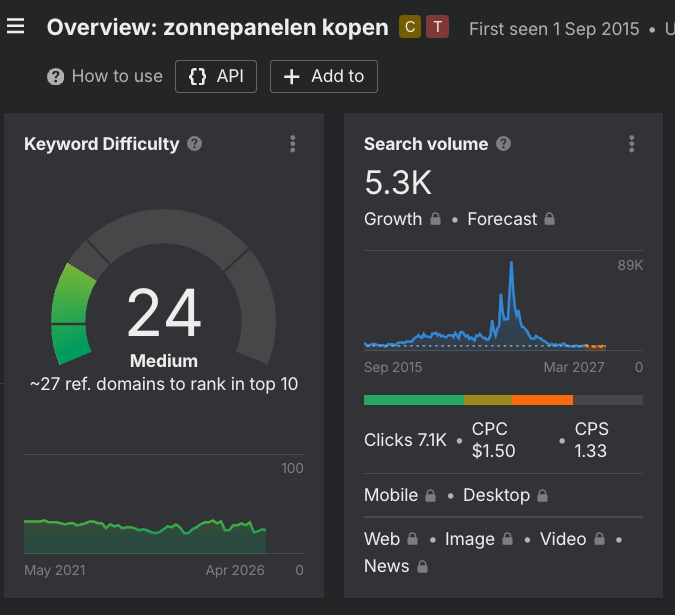The width and height of the screenshot is (675, 615).
Task: Click the yellow C badge
Action: point(410,27)
